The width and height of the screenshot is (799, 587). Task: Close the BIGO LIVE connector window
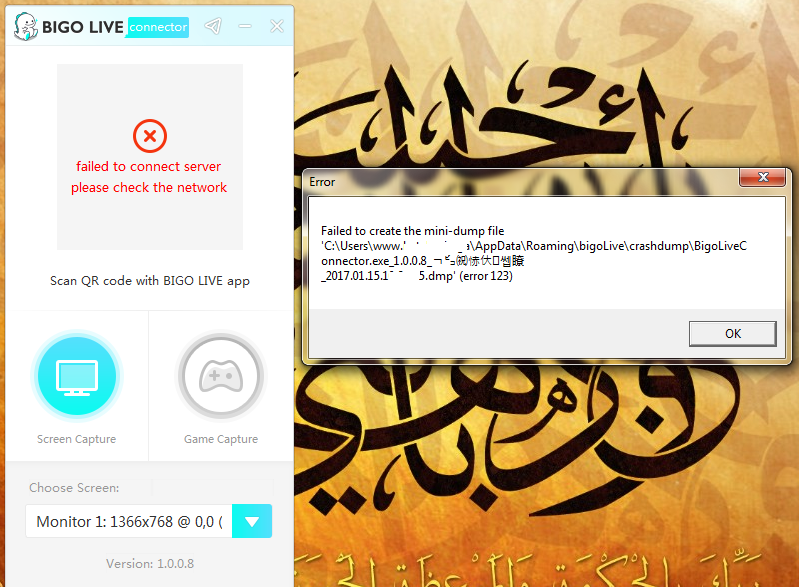pyautogui.click(x=277, y=26)
